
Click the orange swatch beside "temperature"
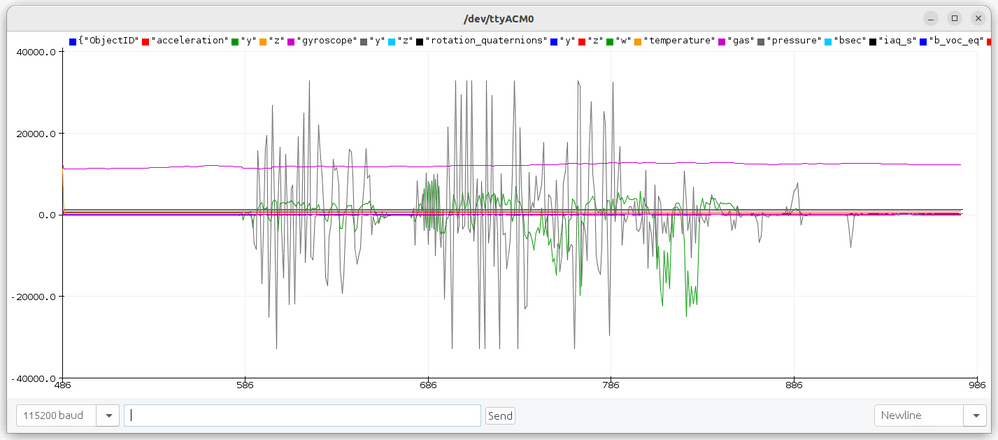point(638,41)
